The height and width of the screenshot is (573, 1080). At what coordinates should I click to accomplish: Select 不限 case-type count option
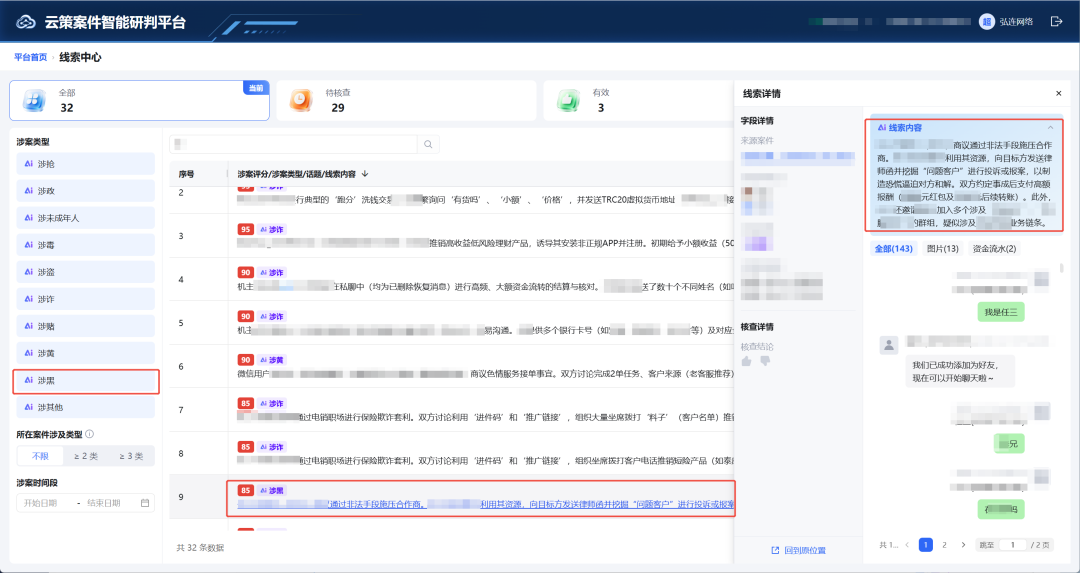coord(41,456)
